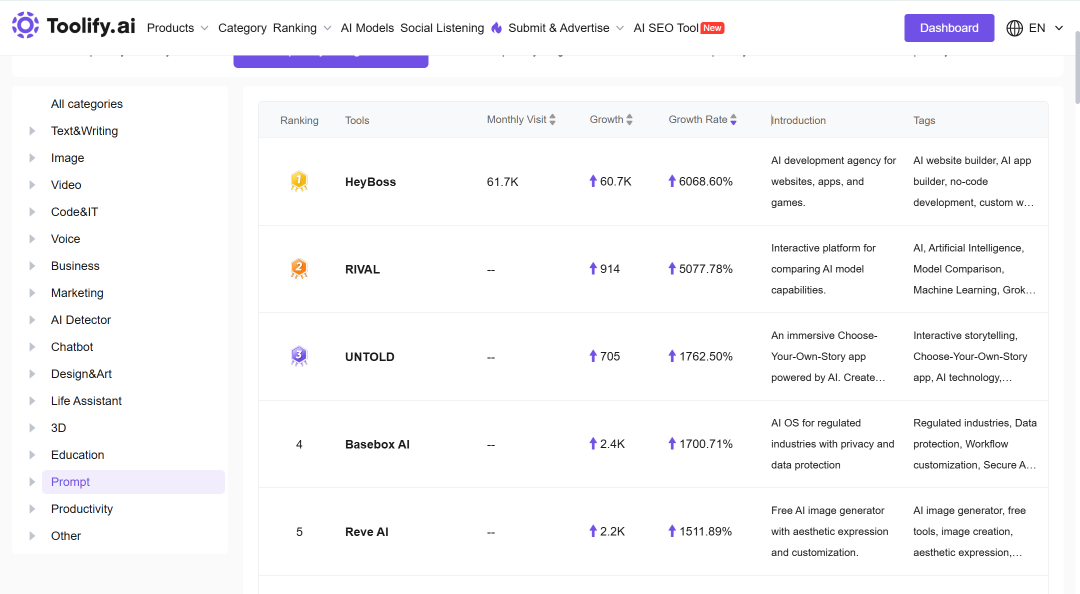The image size is (1080, 594).
Task: Click HeyBoss growth up-arrow beside 60.7K
Action: tap(593, 181)
